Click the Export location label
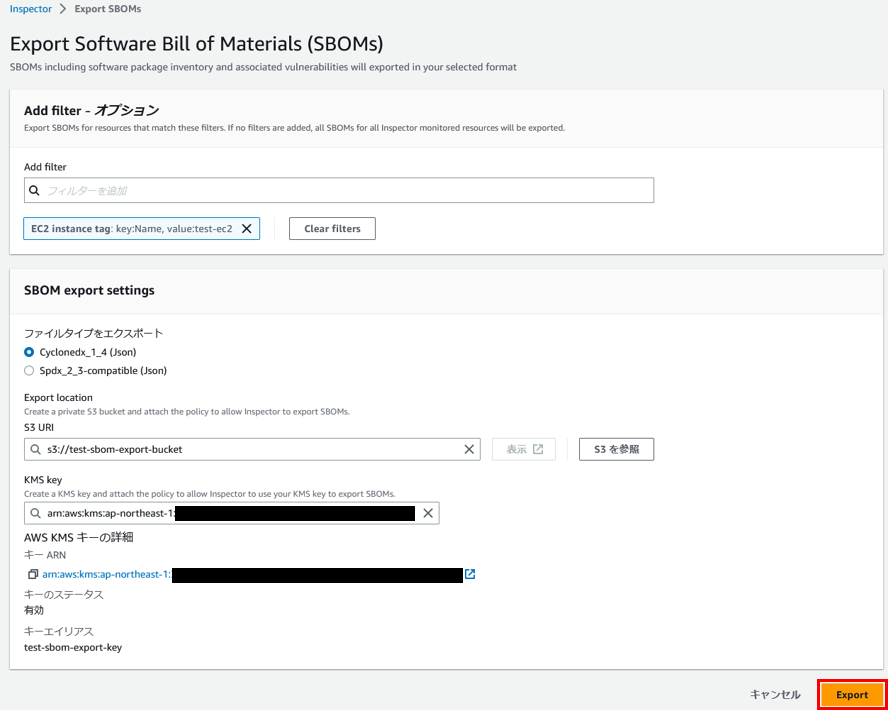Screen dimensions: 888x710 tap(58, 398)
